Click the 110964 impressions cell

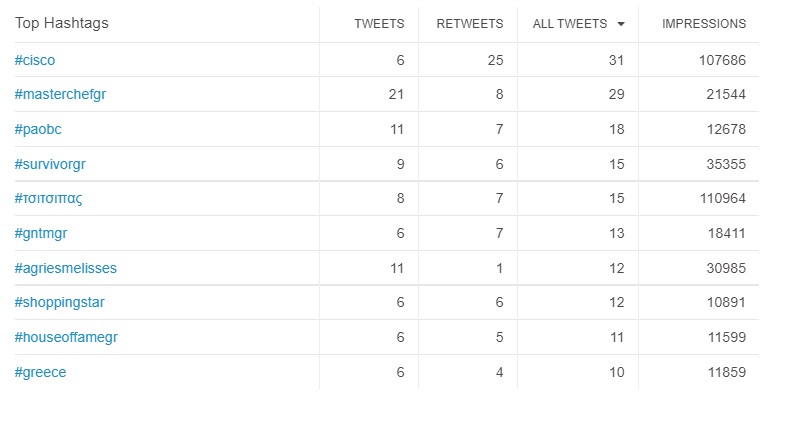pyautogui.click(x=720, y=198)
